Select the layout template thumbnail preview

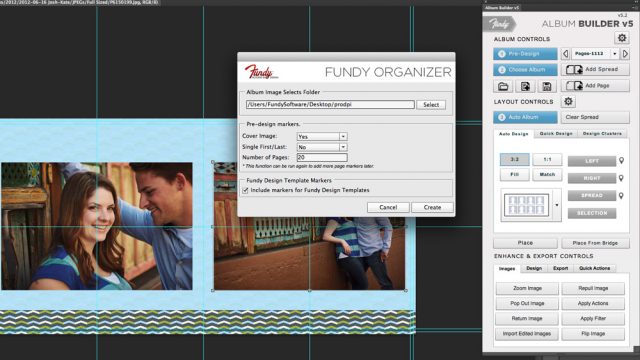click(527, 205)
